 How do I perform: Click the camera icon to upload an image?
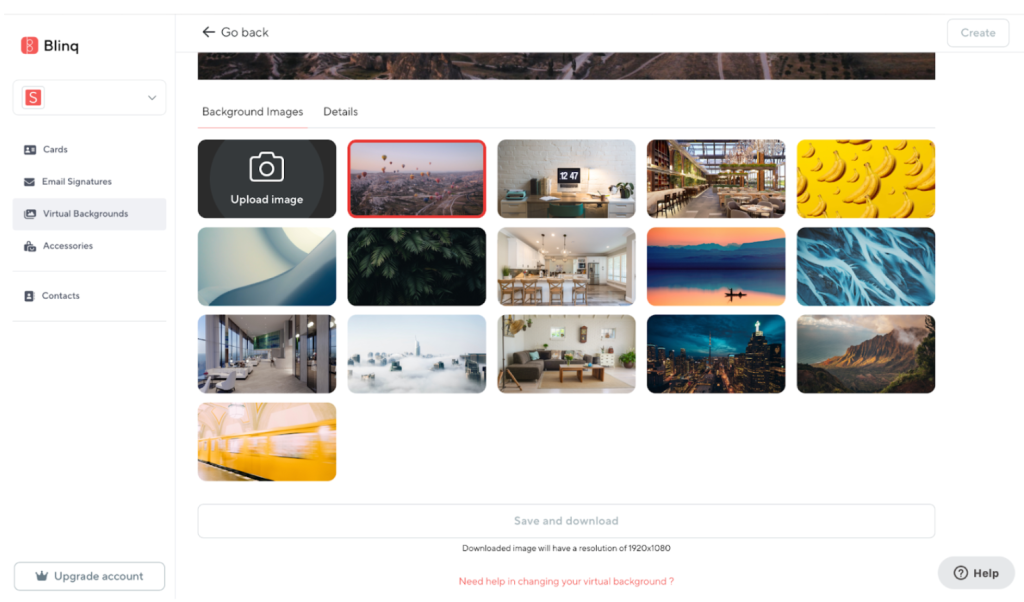click(x=266, y=167)
